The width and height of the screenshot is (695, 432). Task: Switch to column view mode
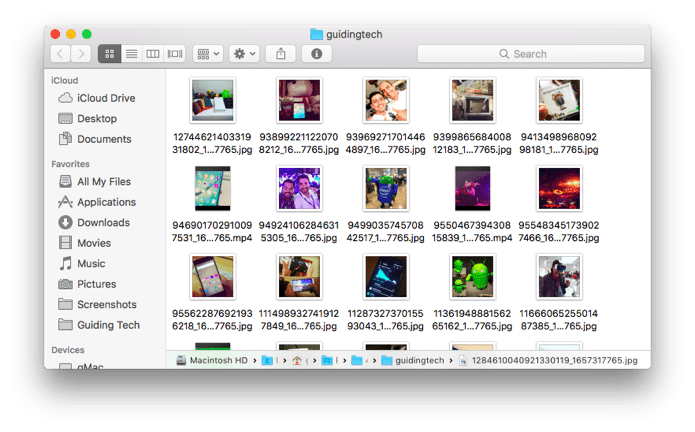click(x=152, y=54)
